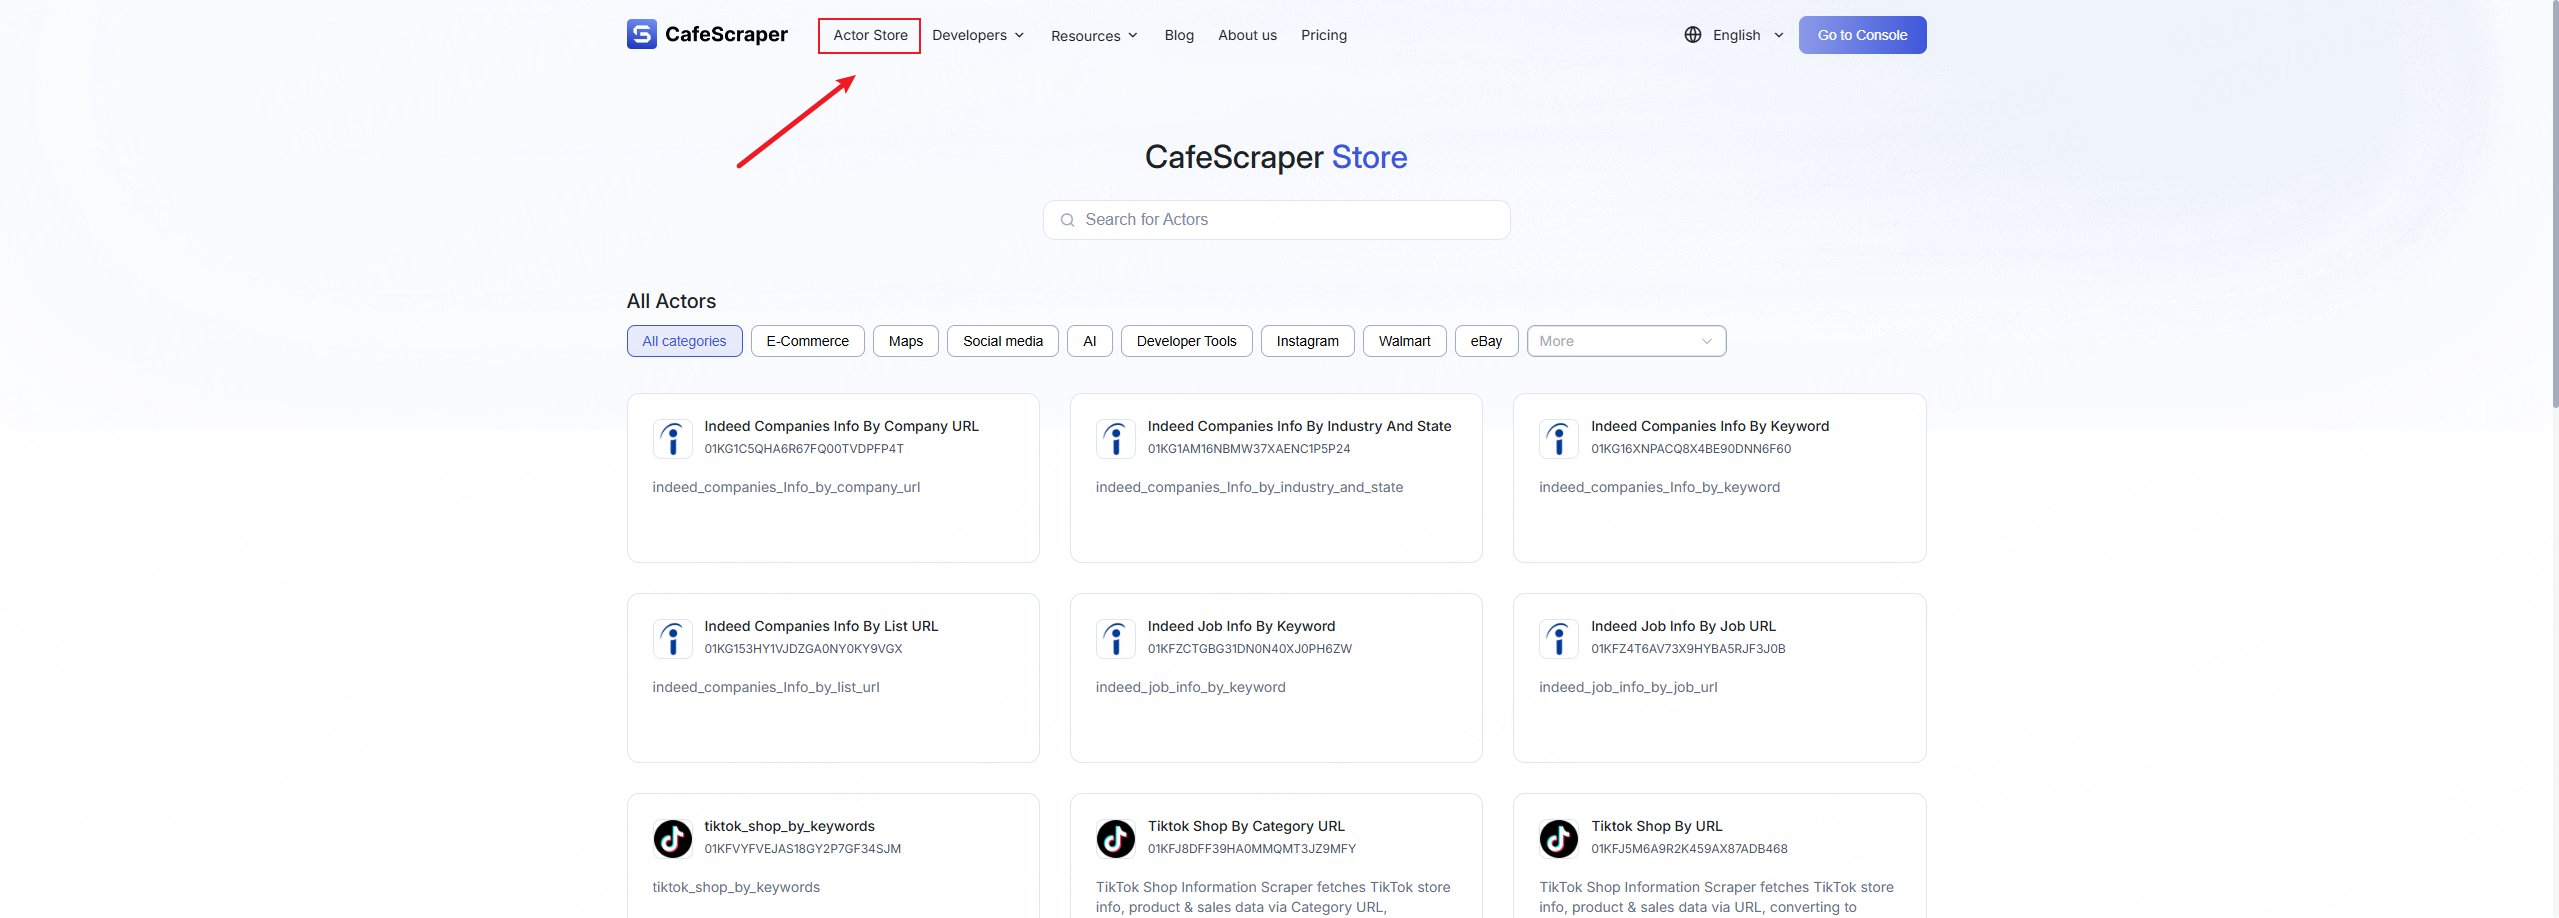This screenshot has height=918, width=2559.
Task: Click actor ID 01KG16XNPACQ8X4BE90DNN6F60
Action: [x=1690, y=449]
